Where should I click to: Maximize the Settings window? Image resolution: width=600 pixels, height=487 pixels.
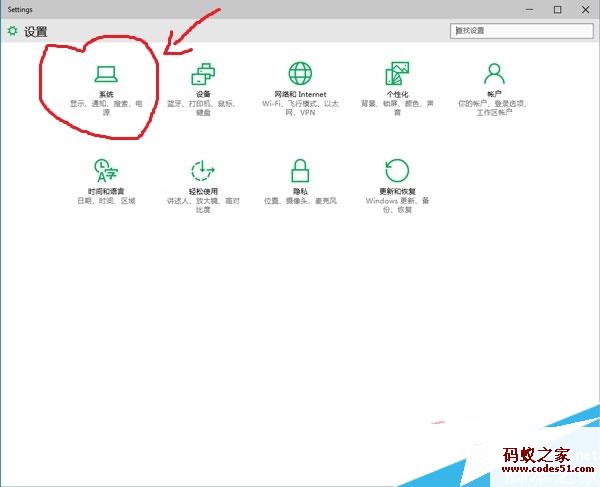[x=558, y=10]
